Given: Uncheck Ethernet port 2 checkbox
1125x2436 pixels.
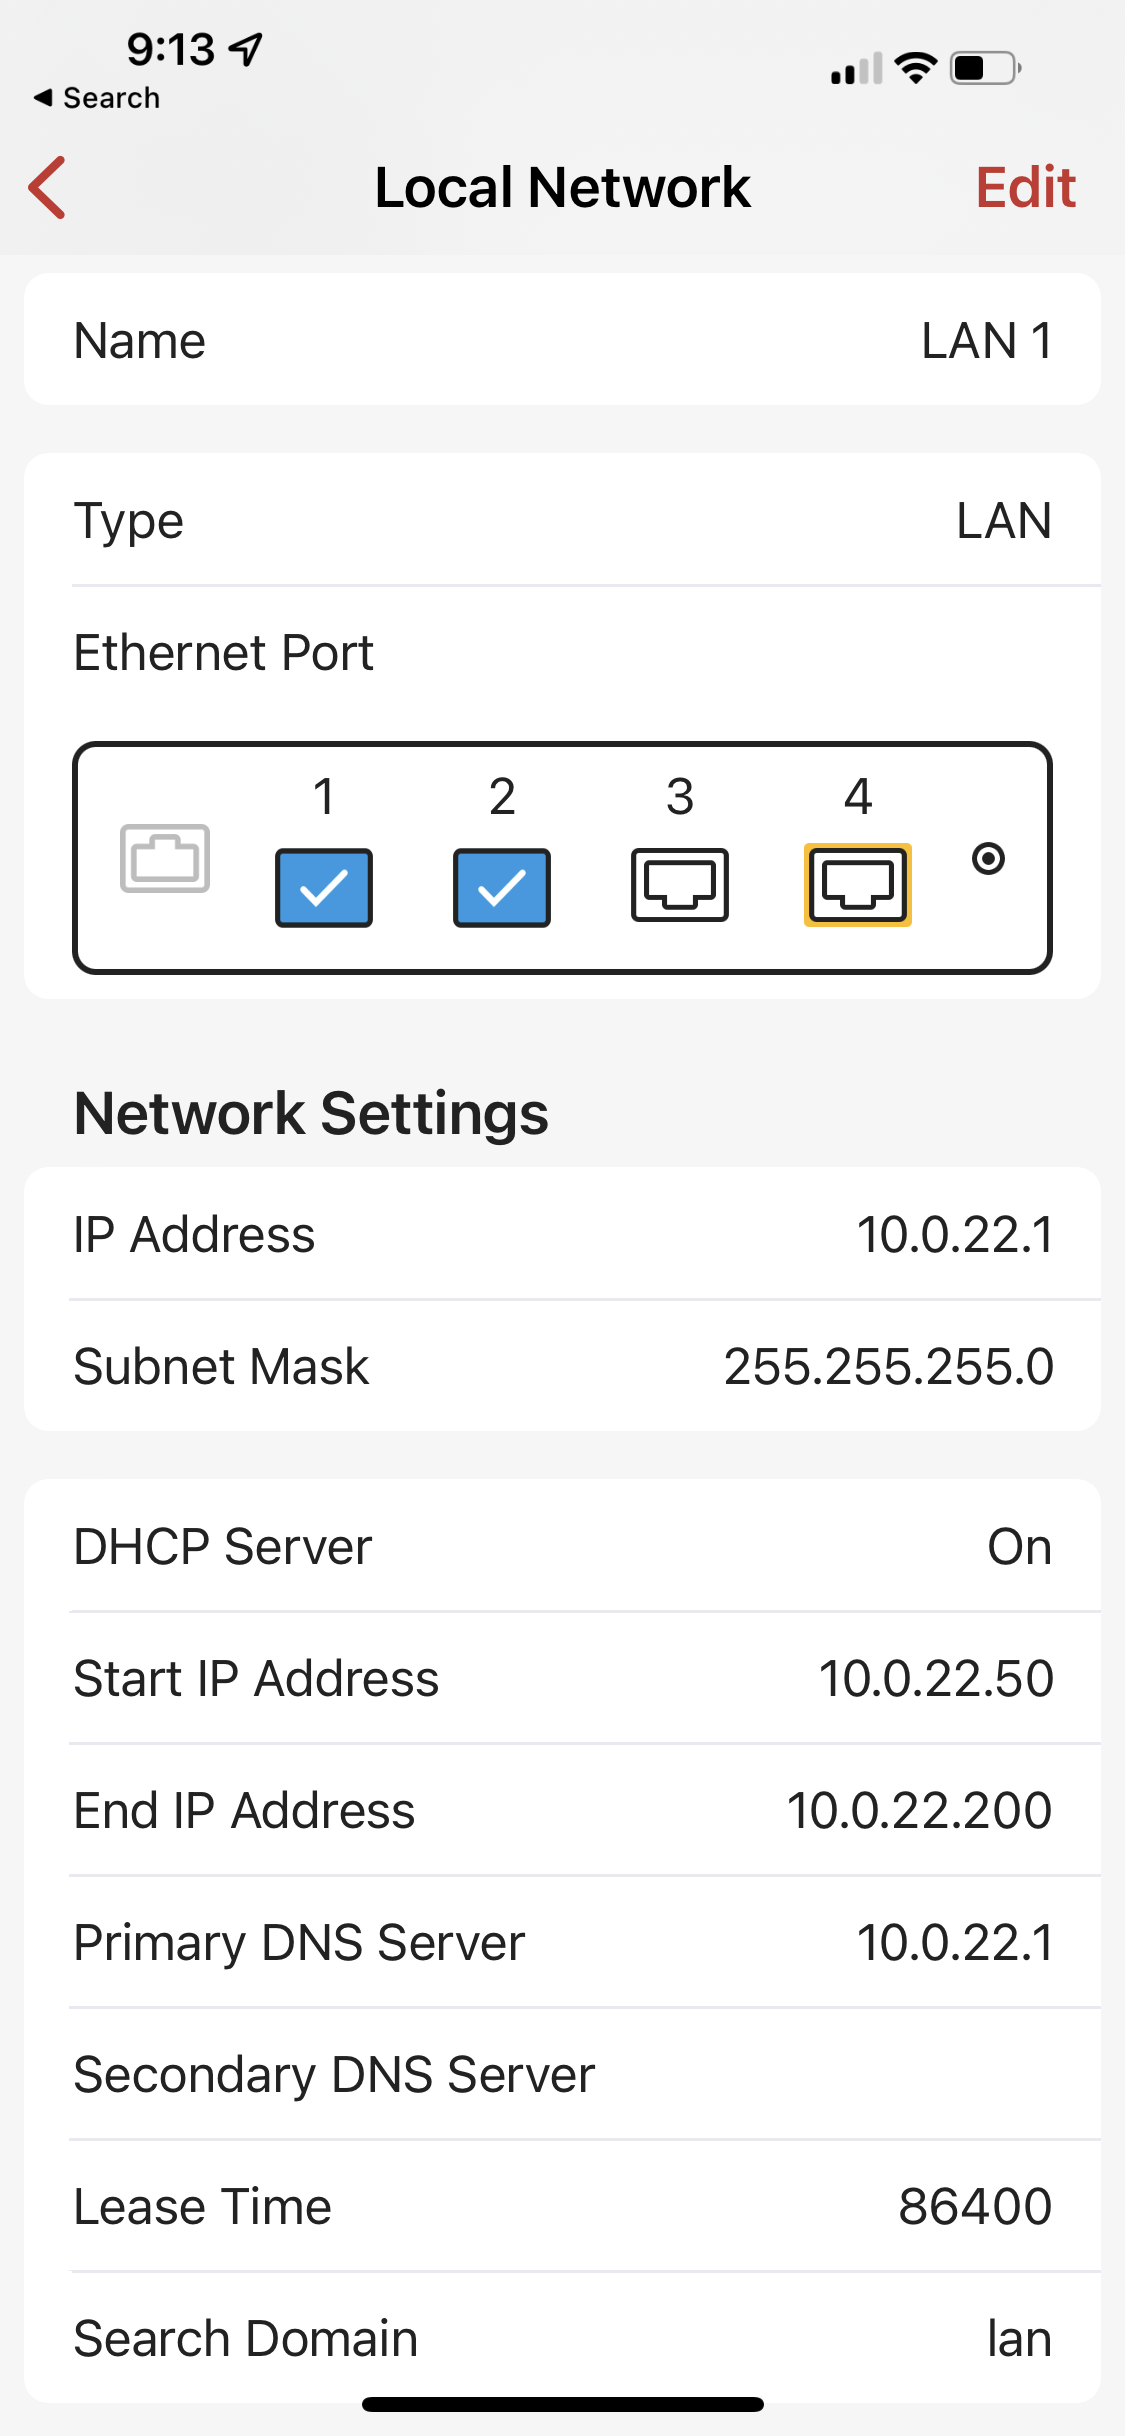Looking at the screenshot, I should 502,887.
